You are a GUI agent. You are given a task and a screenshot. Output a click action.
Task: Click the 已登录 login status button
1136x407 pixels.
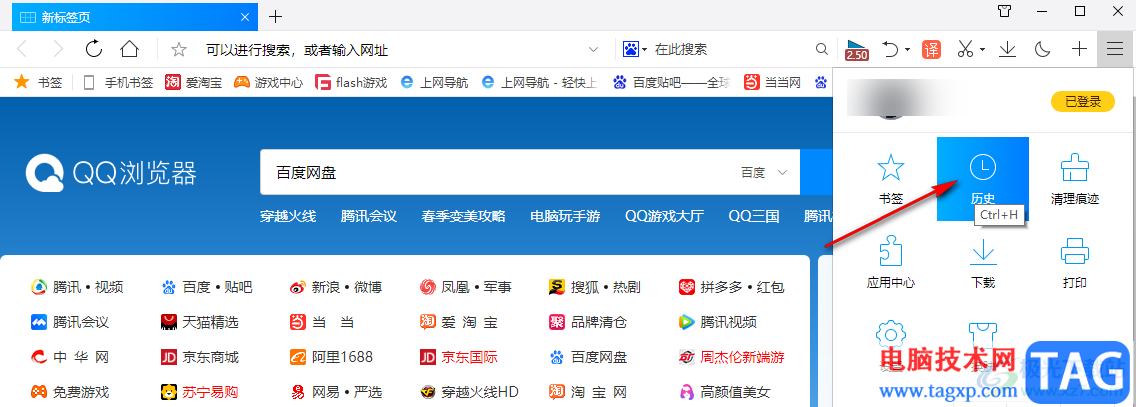tap(1082, 102)
